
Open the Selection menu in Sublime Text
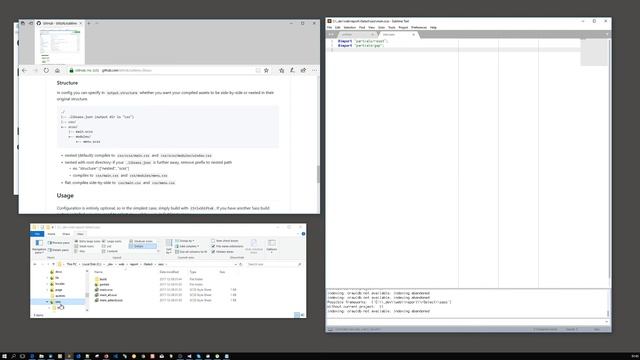[350, 27]
